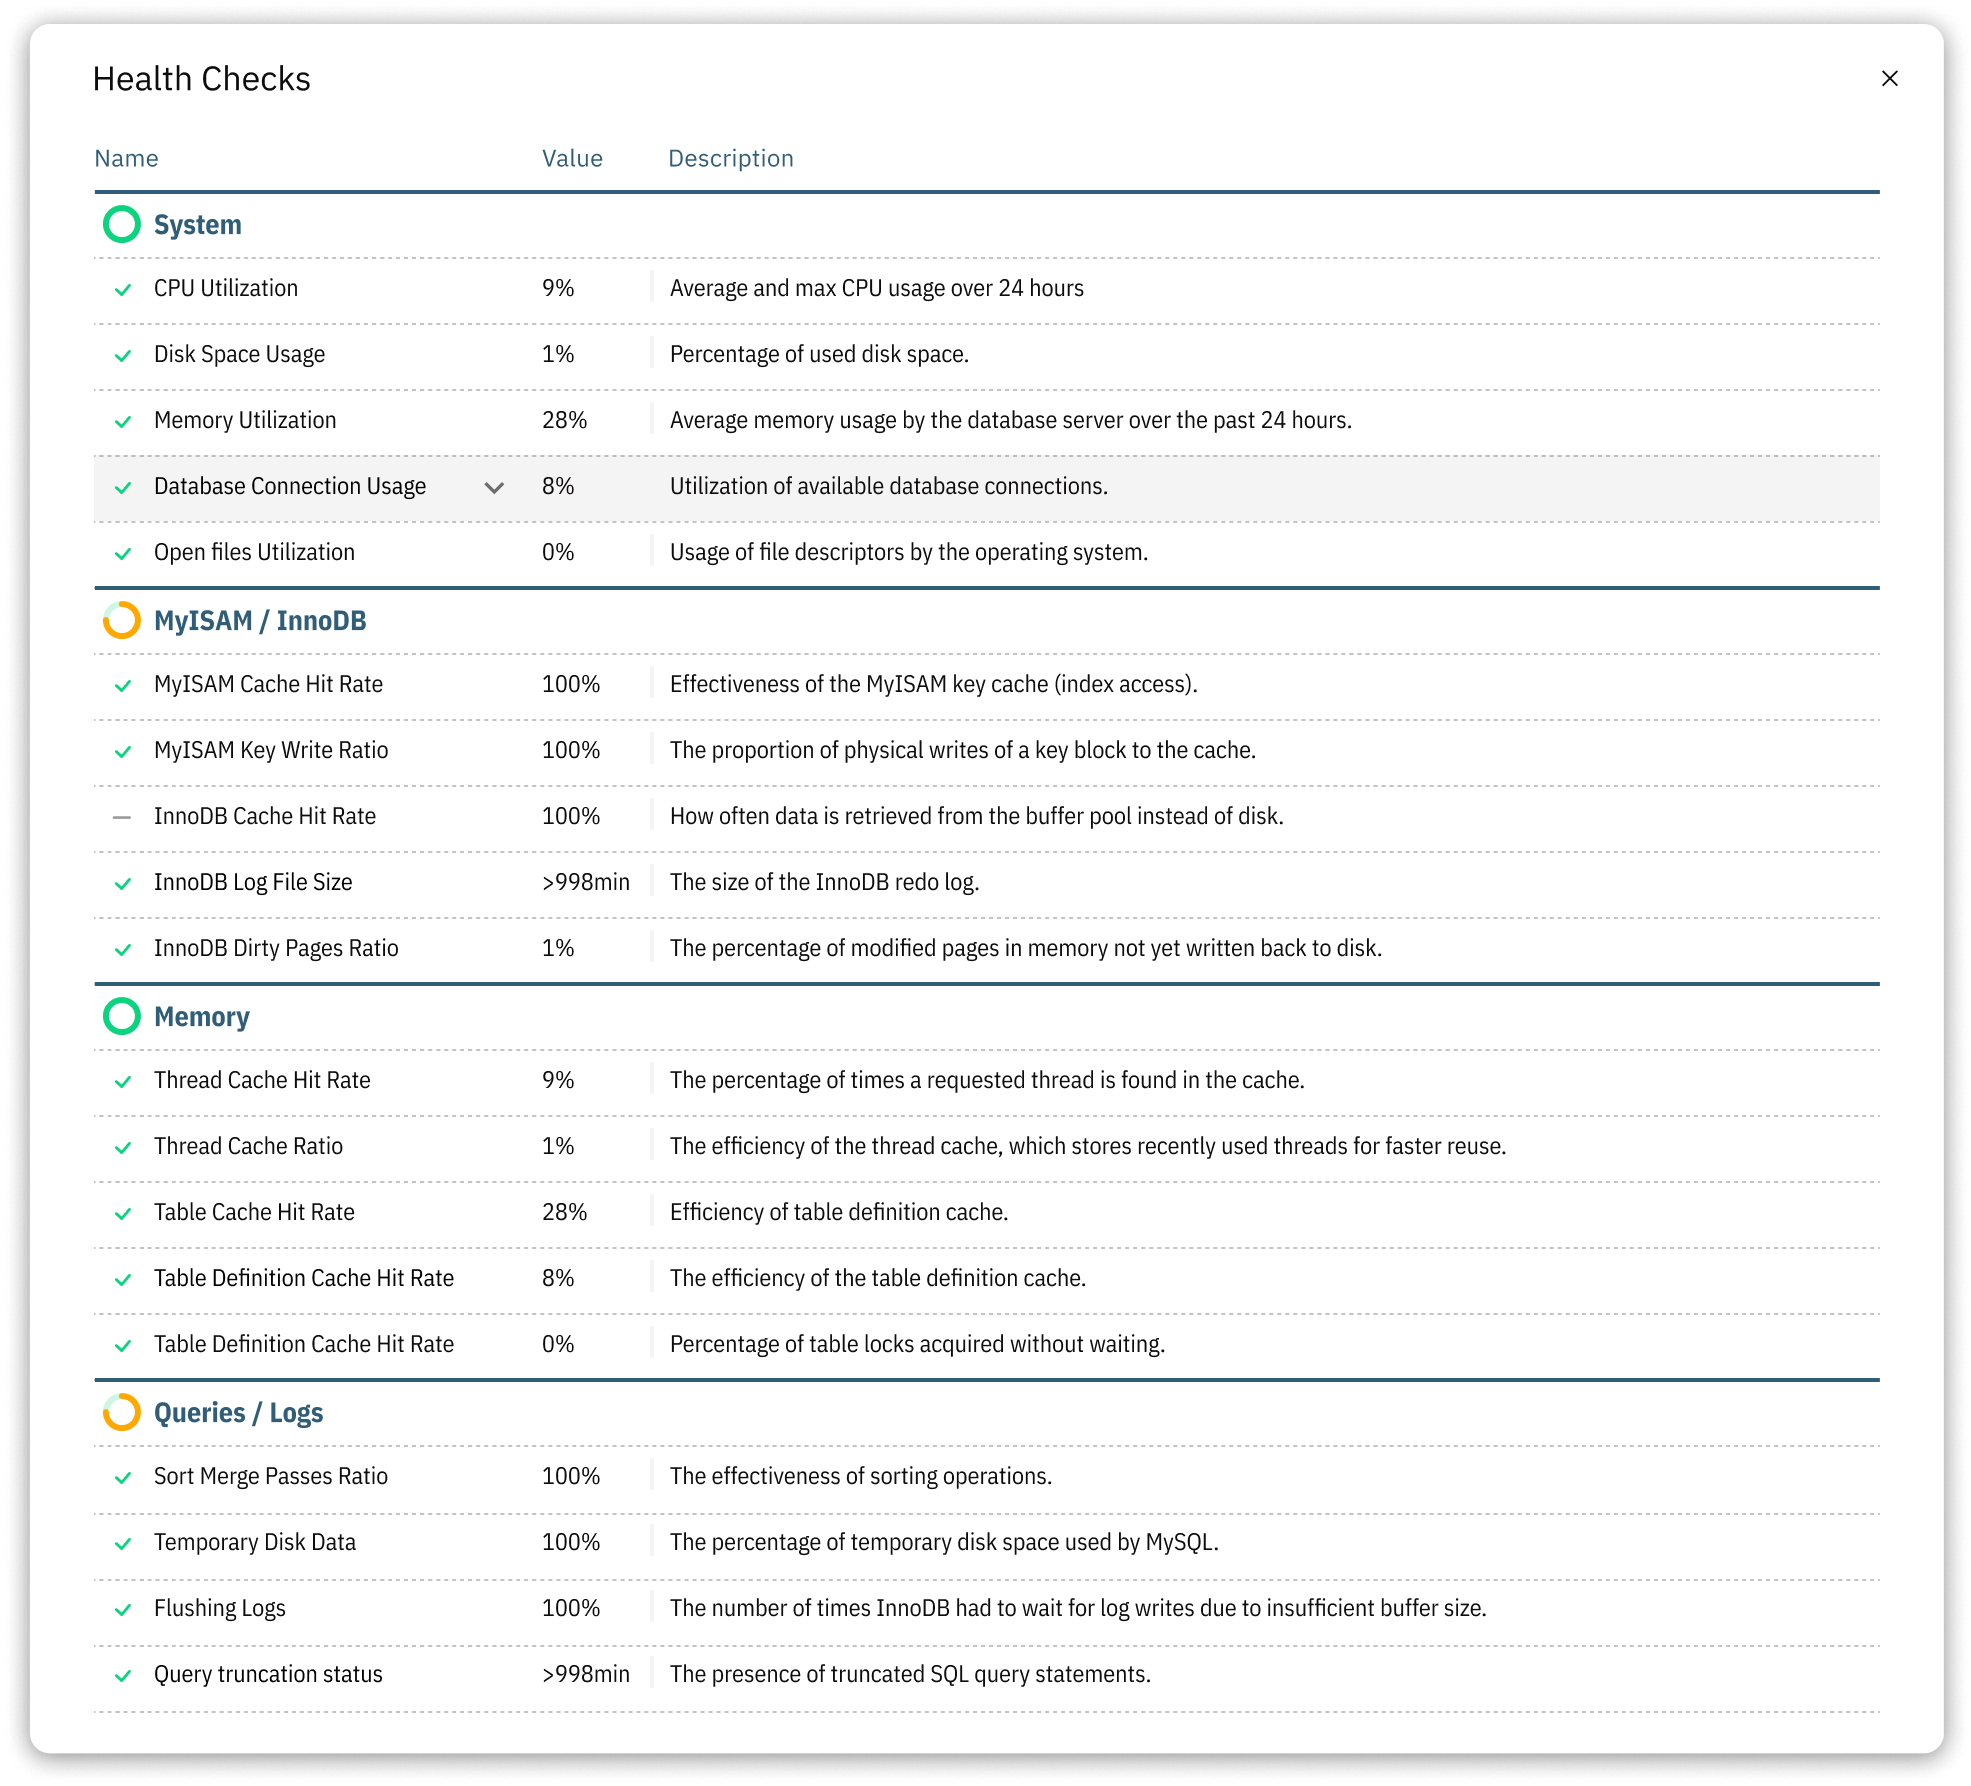Click the orange MyISAM / InnoDB status ring
The width and height of the screenshot is (1971, 1786).
[x=122, y=620]
